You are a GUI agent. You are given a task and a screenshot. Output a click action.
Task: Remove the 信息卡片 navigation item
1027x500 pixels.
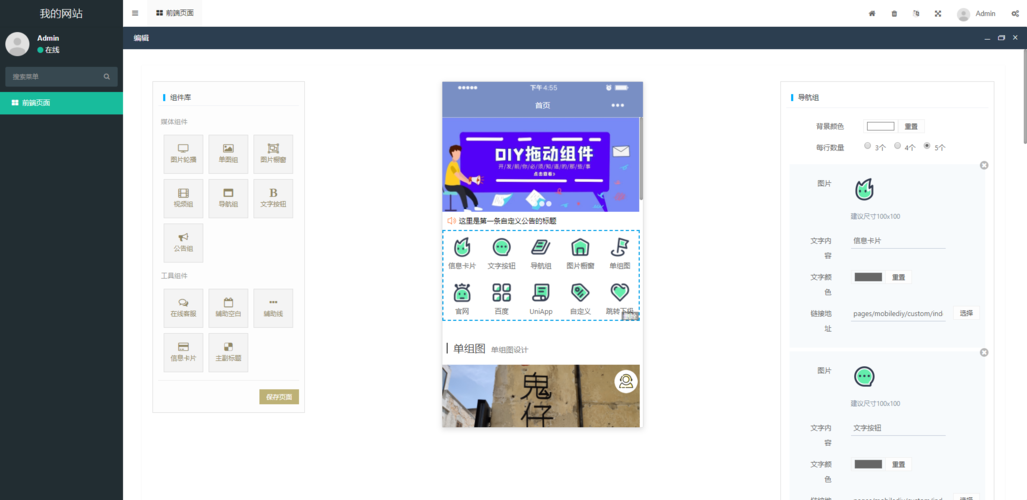coord(984,165)
